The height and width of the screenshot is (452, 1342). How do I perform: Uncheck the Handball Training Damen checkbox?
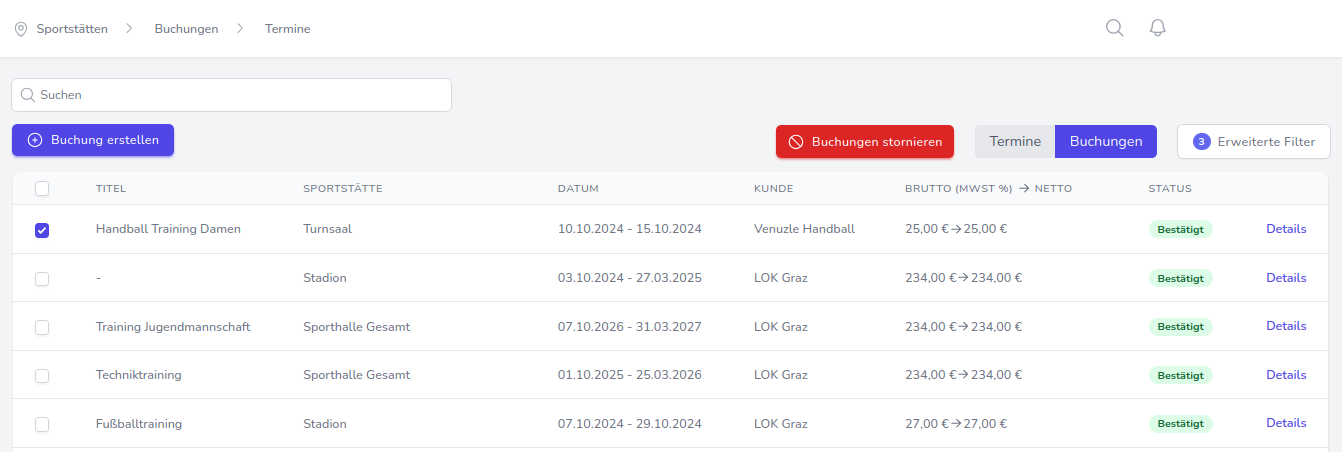(42, 230)
